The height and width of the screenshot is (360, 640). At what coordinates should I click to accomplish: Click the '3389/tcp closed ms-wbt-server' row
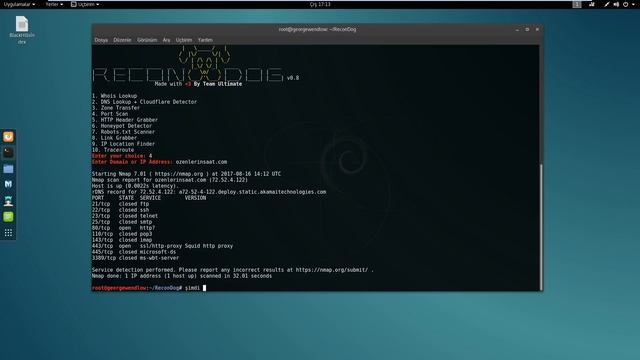pos(136,258)
